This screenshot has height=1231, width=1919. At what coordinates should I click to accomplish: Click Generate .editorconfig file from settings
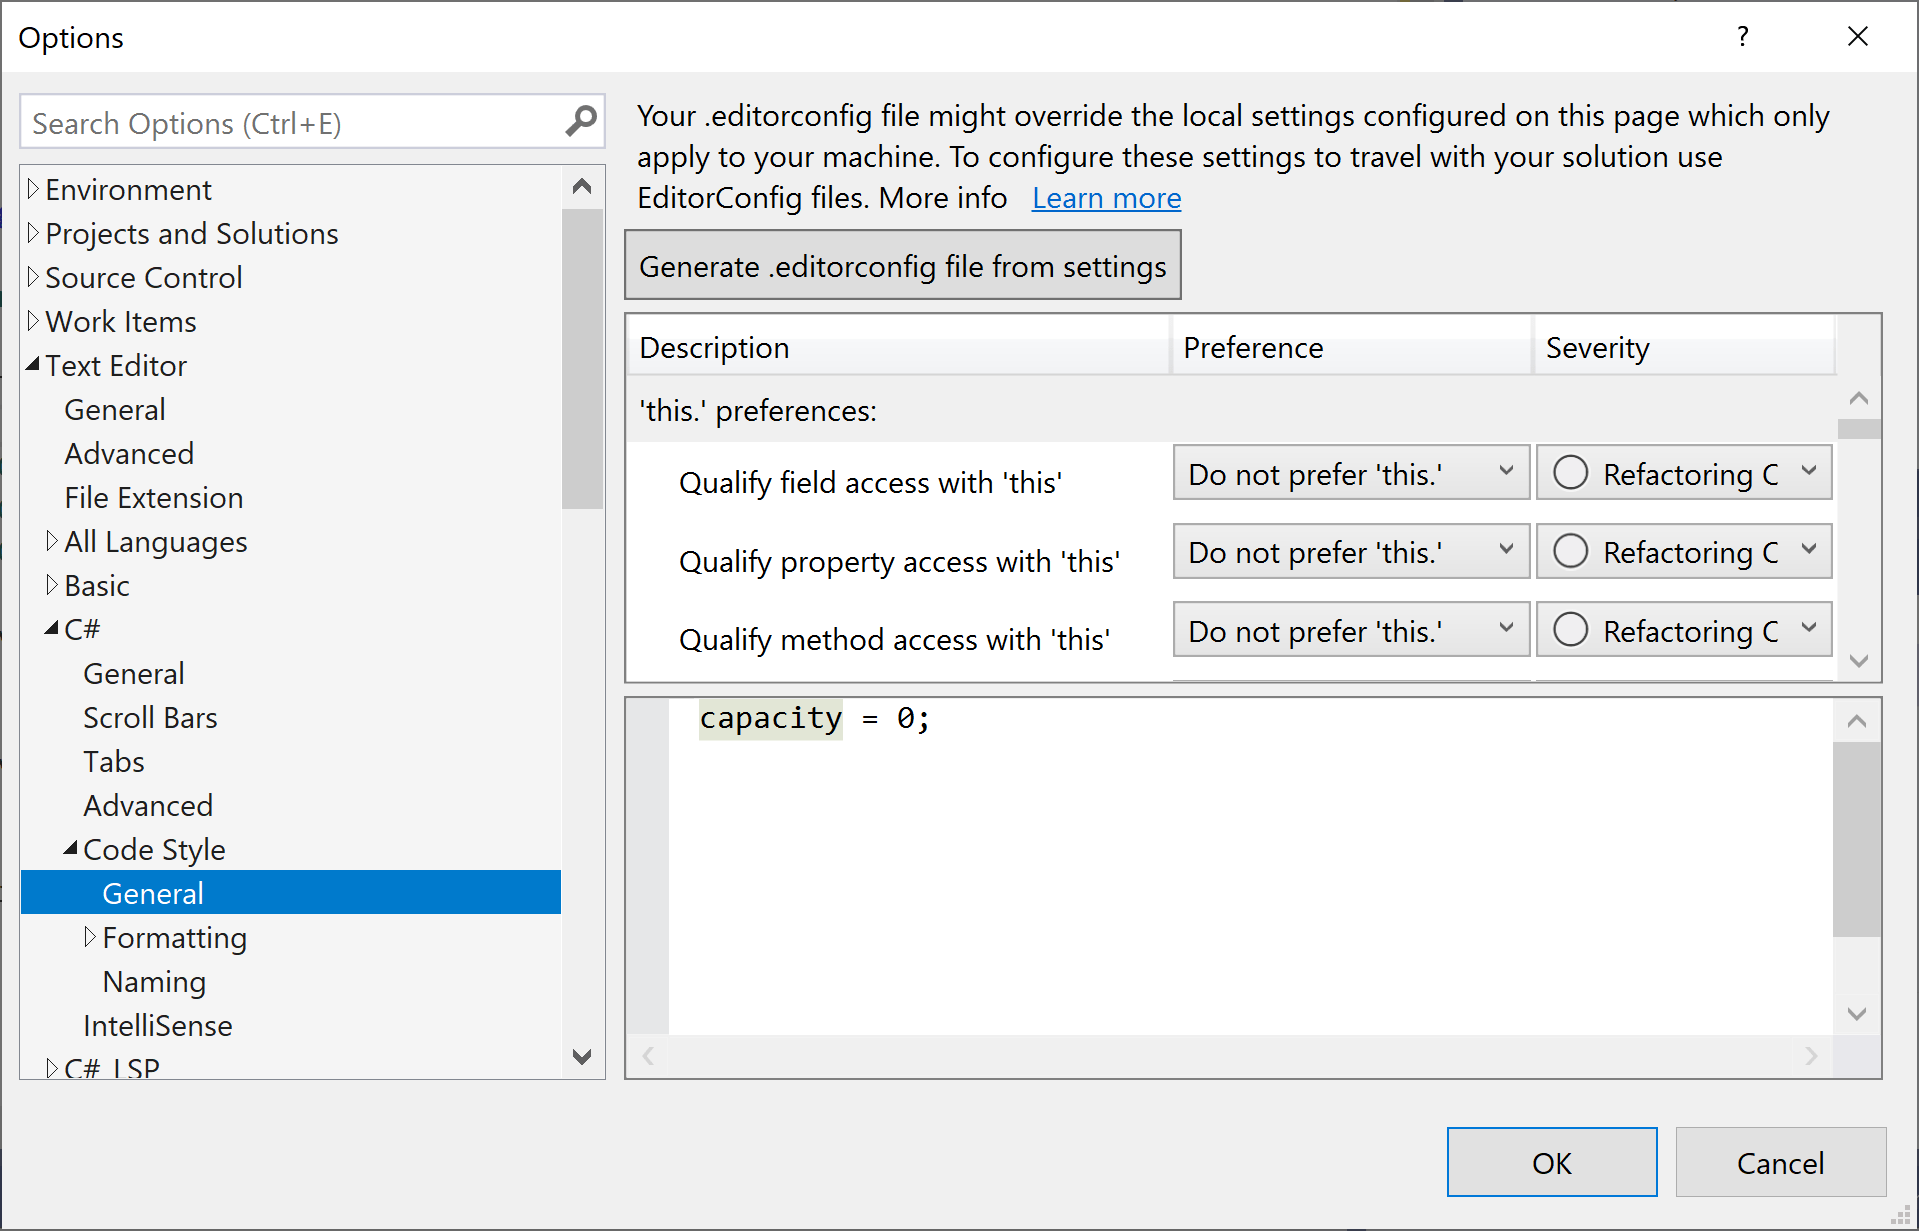901,265
